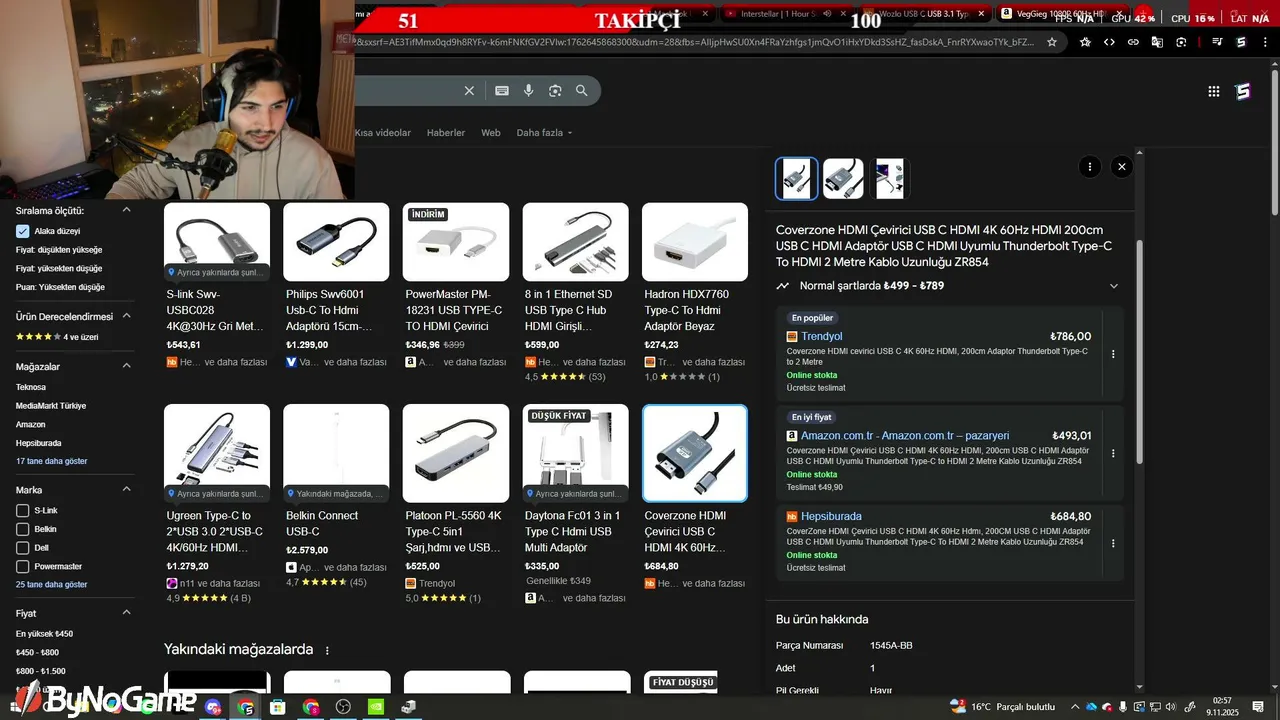Mute the Interstellar tab audio icon
The width and height of the screenshot is (1280, 720).
click(x=827, y=14)
